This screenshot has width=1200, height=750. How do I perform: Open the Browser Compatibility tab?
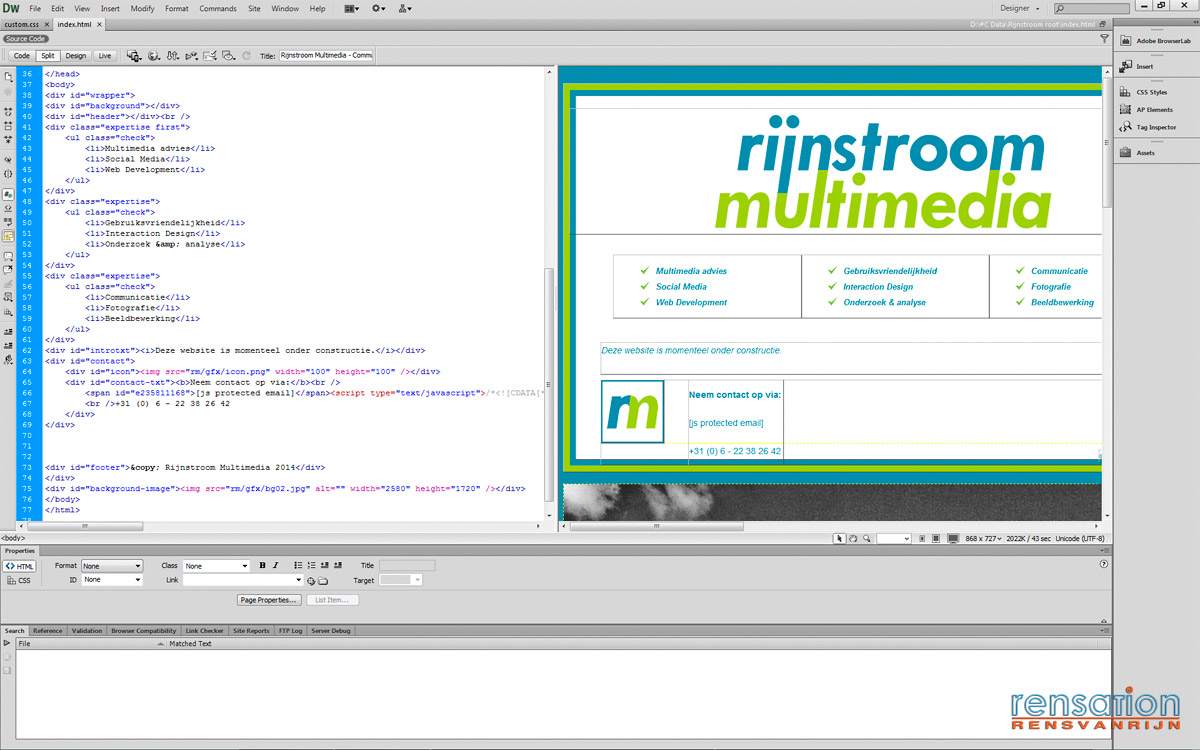[143, 631]
